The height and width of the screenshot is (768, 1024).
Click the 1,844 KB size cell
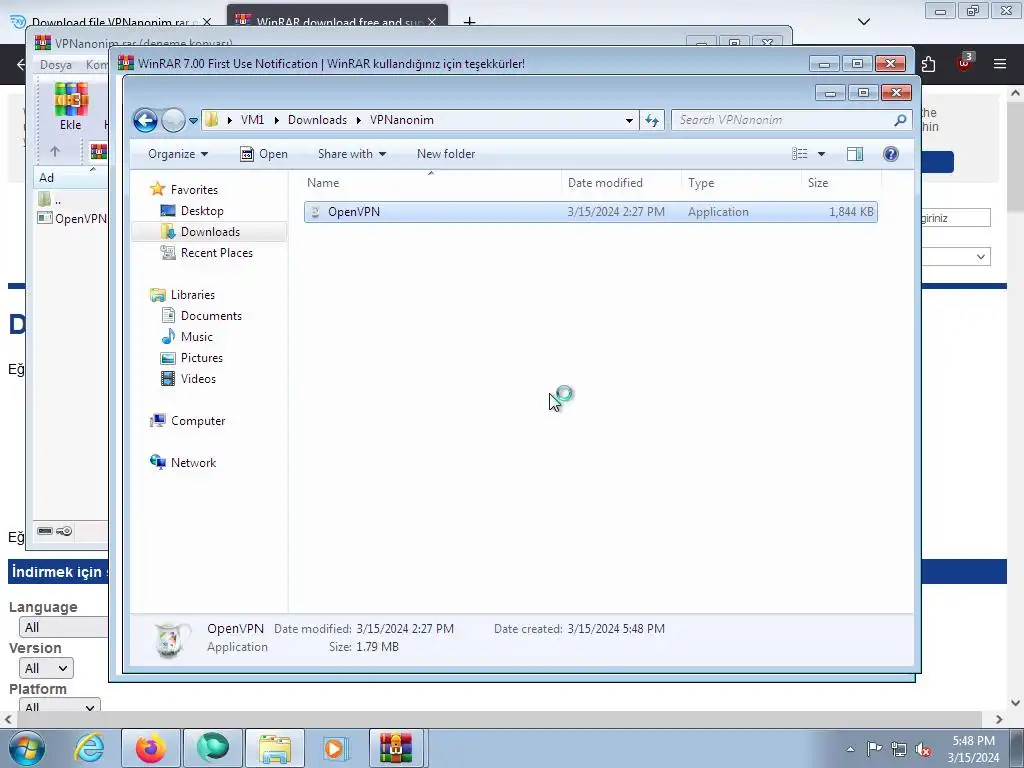[851, 212]
